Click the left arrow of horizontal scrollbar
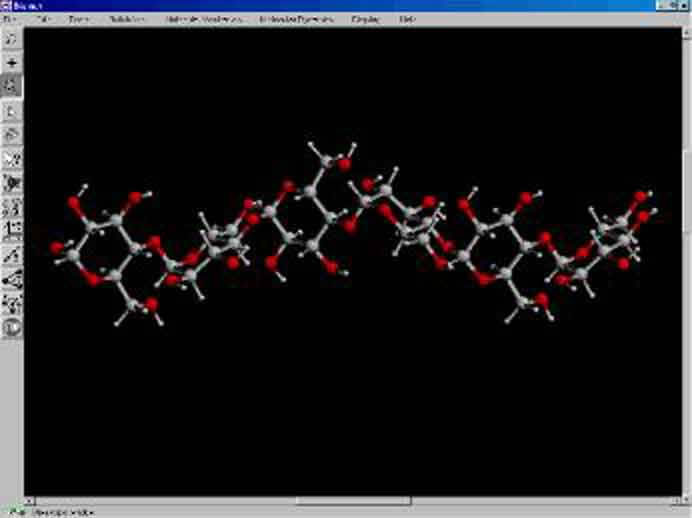 [30, 501]
